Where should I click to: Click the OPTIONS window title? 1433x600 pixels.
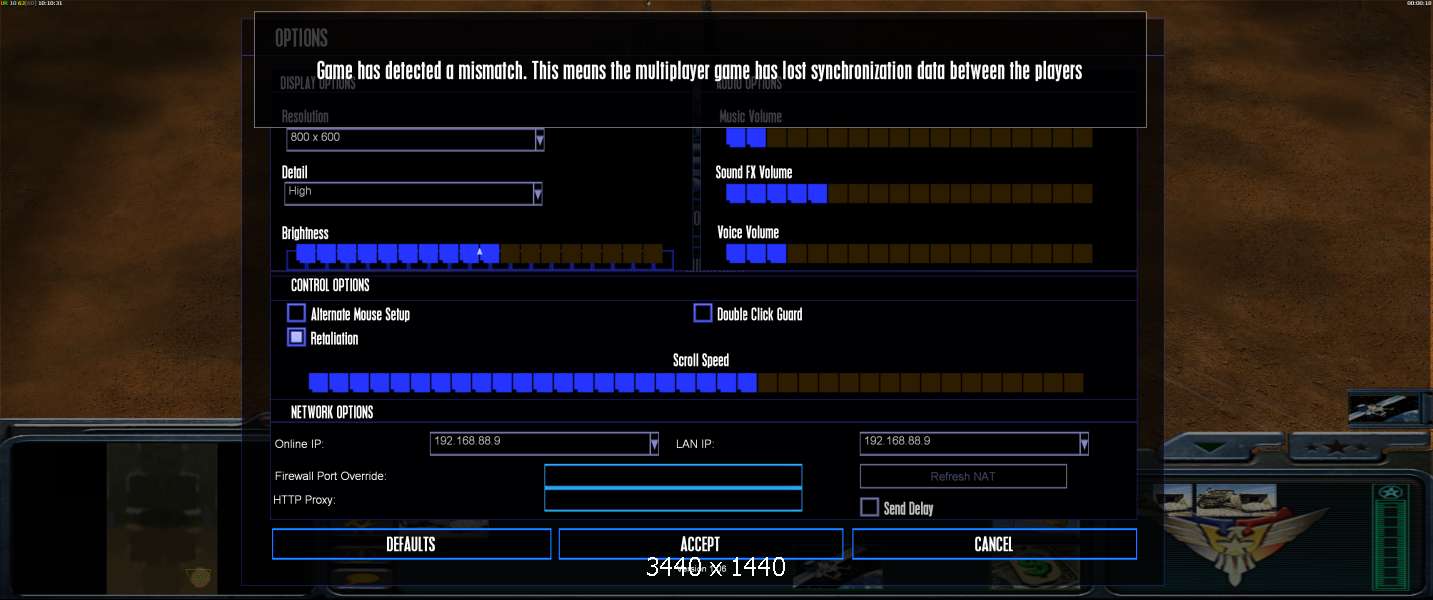(301, 38)
